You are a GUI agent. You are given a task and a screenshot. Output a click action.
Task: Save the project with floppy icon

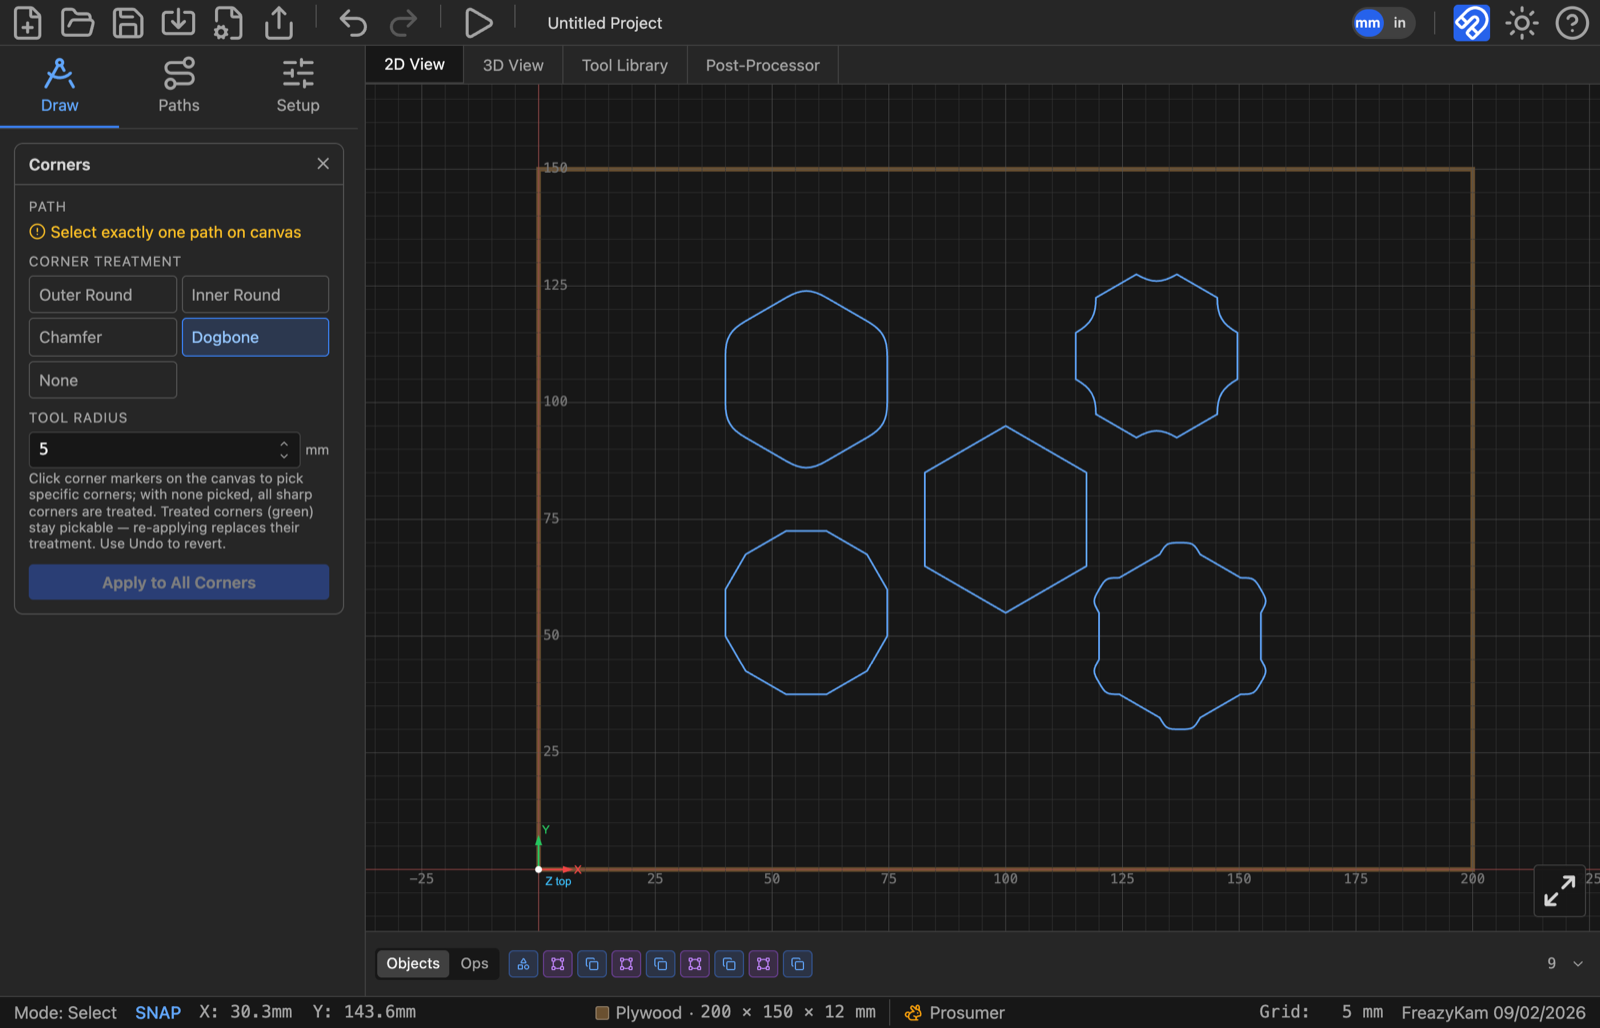tap(128, 22)
